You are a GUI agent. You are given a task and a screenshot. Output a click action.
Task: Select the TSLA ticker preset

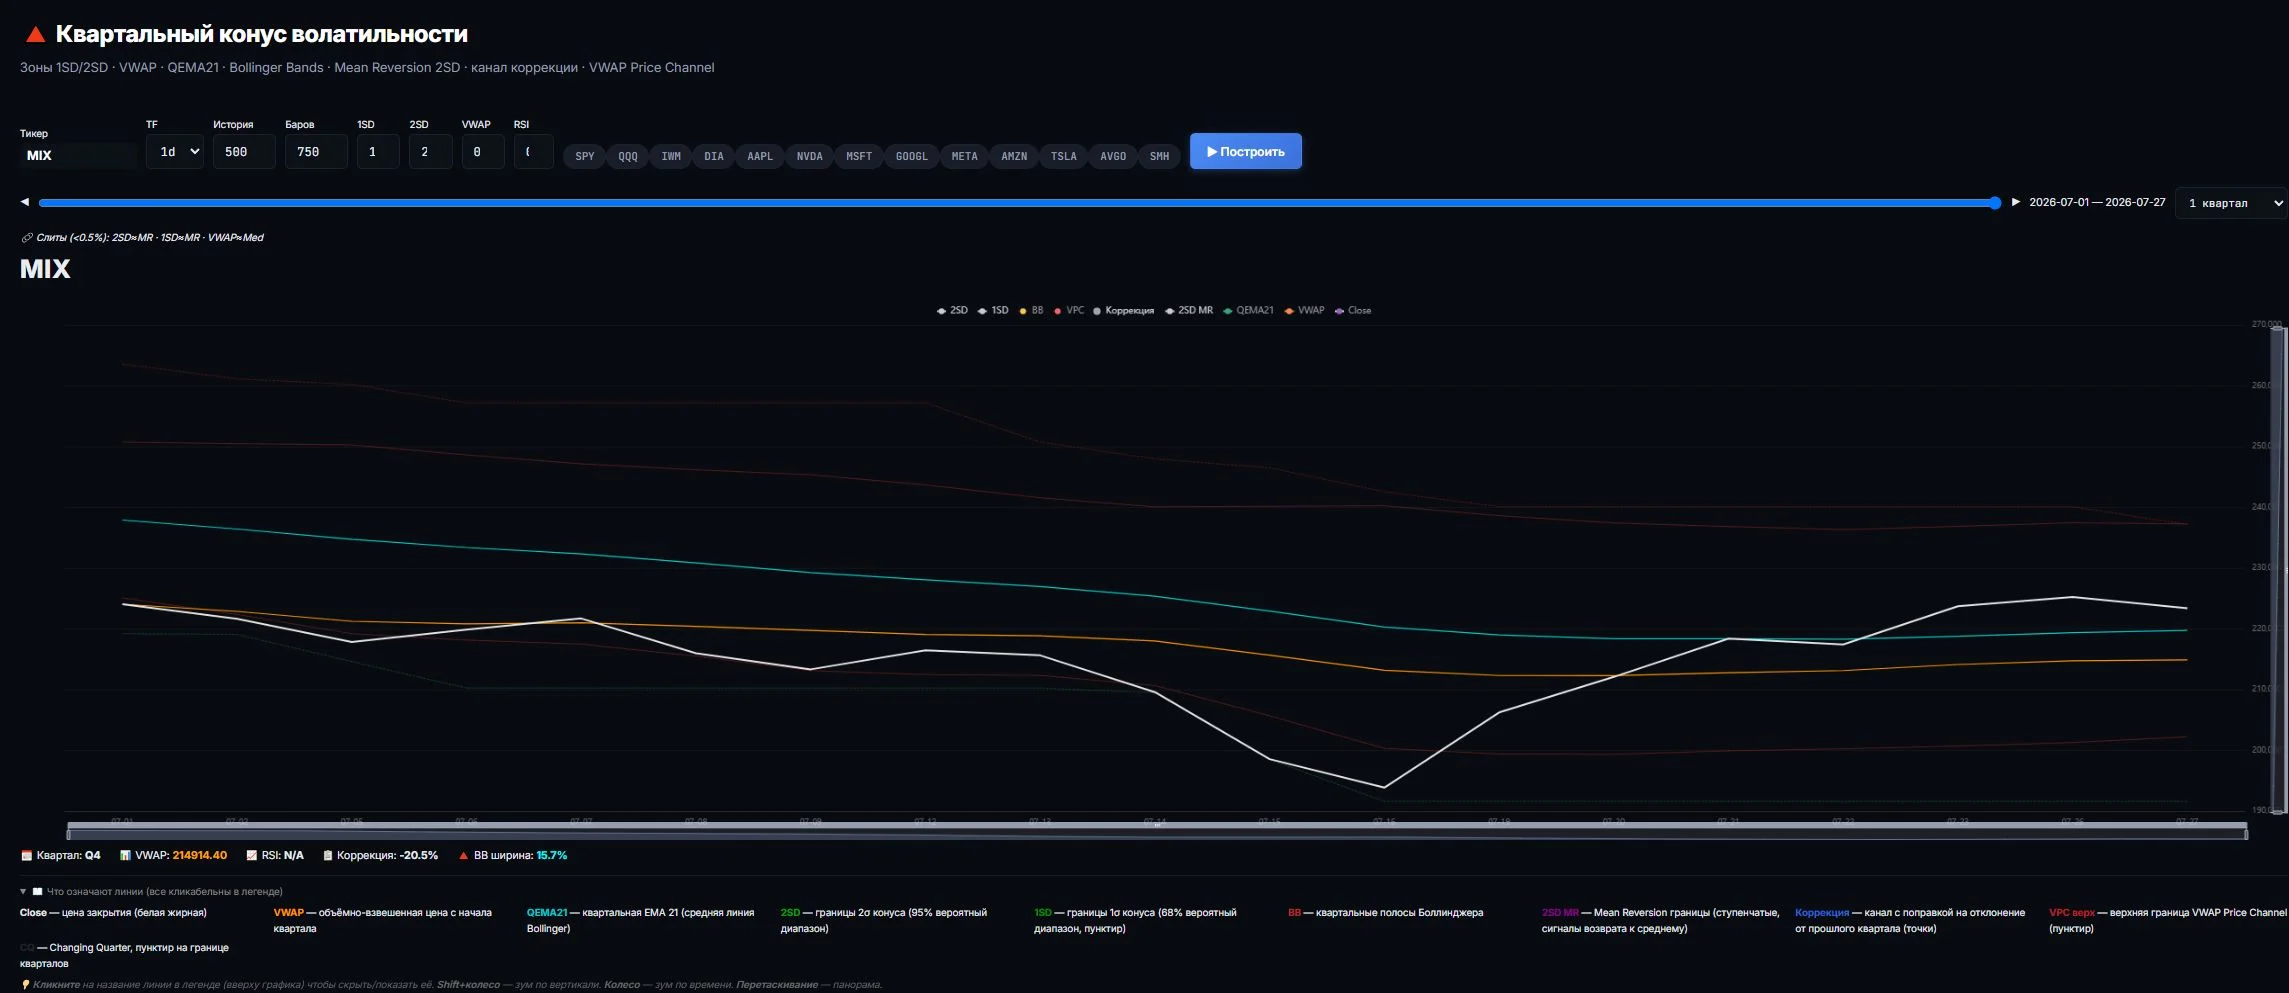coord(1064,157)
